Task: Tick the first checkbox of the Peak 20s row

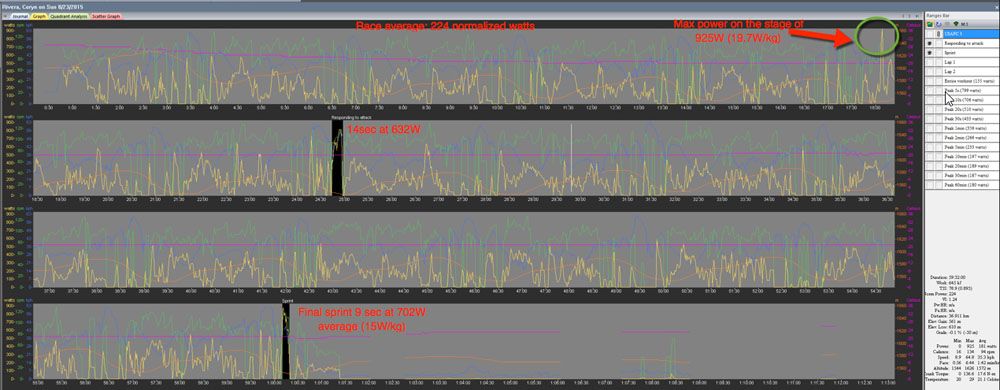Action: (929, 109)
